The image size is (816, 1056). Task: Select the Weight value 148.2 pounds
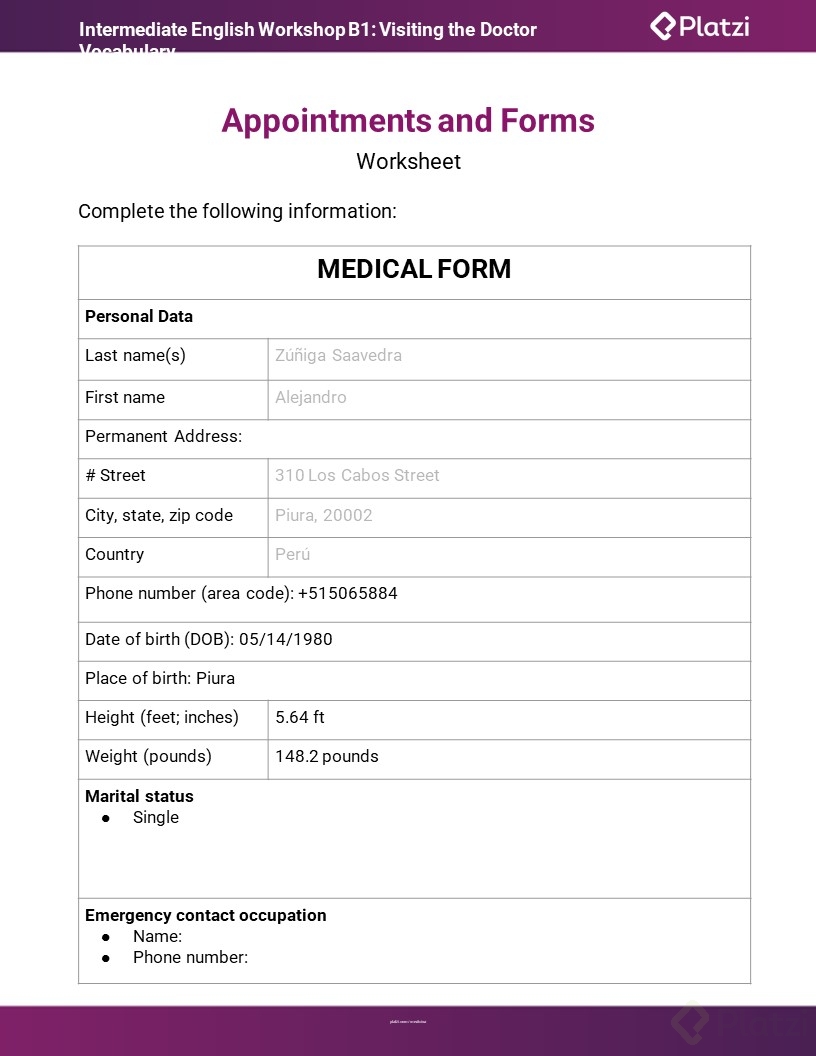pyautogui.click(x=327, y=757)
